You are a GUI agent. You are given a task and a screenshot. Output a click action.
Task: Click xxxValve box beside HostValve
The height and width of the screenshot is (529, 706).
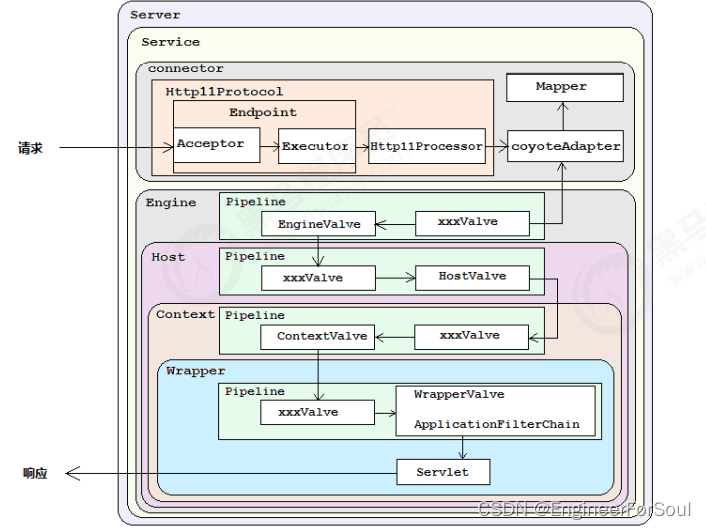[318, 278]
